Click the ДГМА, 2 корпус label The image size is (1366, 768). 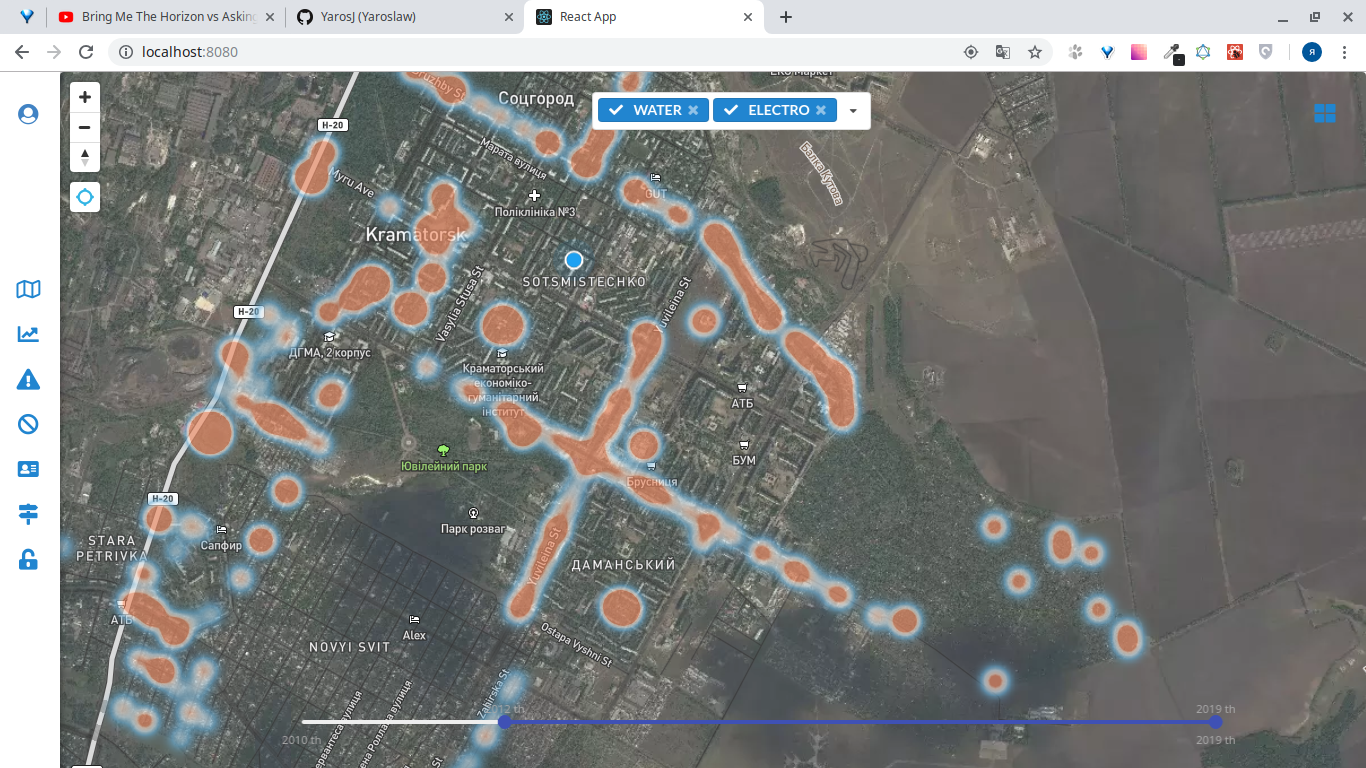click(329, 352)
